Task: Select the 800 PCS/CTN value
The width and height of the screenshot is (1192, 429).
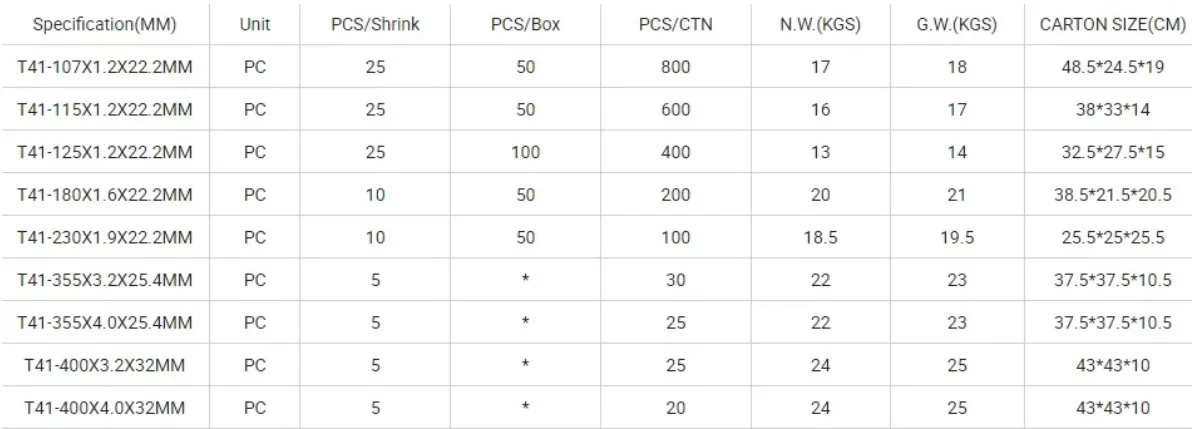Action: [674, 67]
